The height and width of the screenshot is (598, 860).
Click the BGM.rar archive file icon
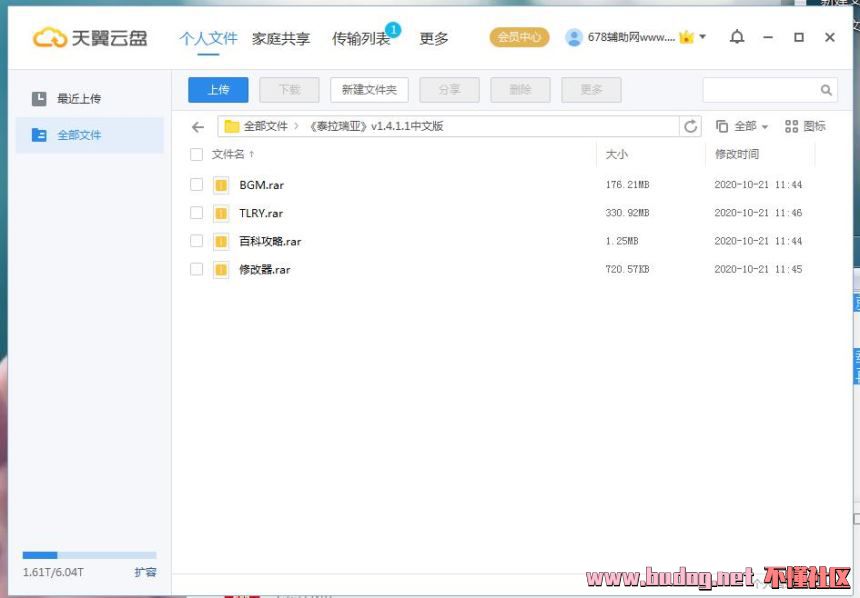click(221, 185)
